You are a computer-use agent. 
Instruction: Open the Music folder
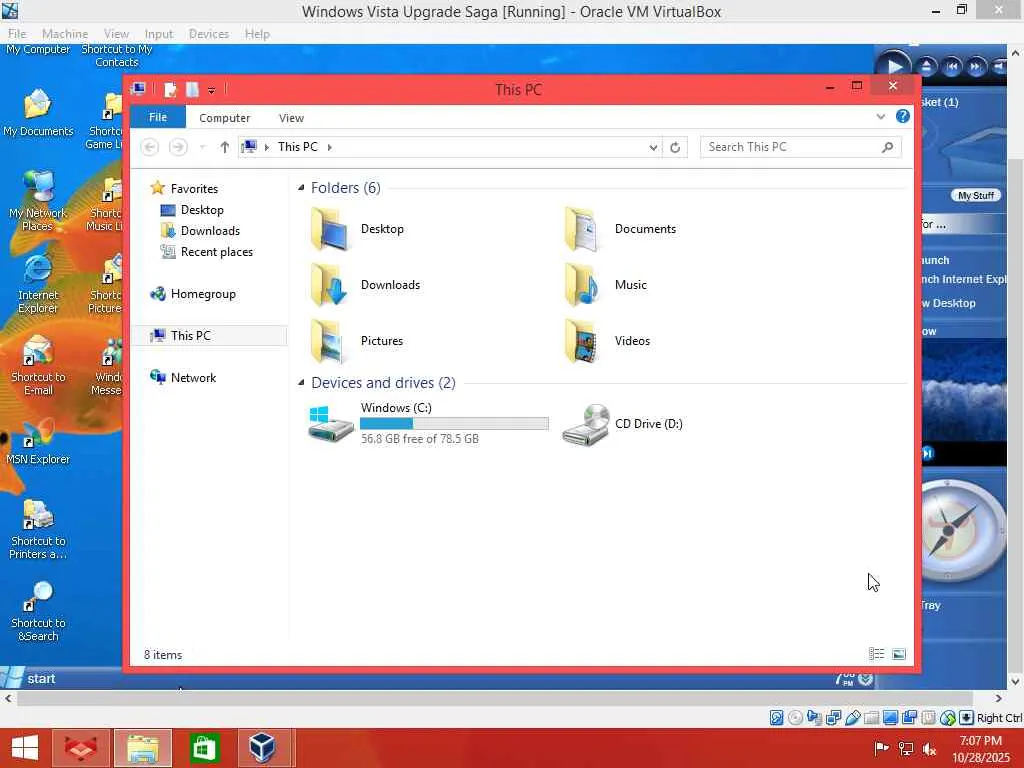coord(605,285)
